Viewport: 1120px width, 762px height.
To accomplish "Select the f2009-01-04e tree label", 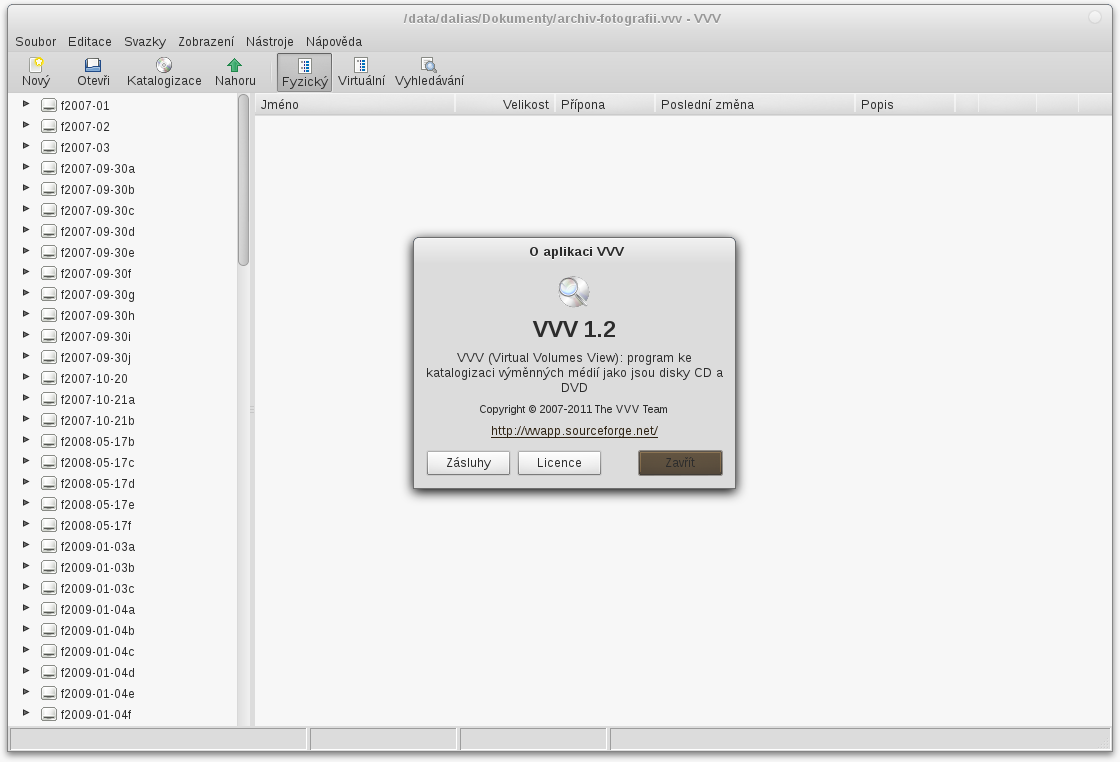I will (x=98, y=693).
